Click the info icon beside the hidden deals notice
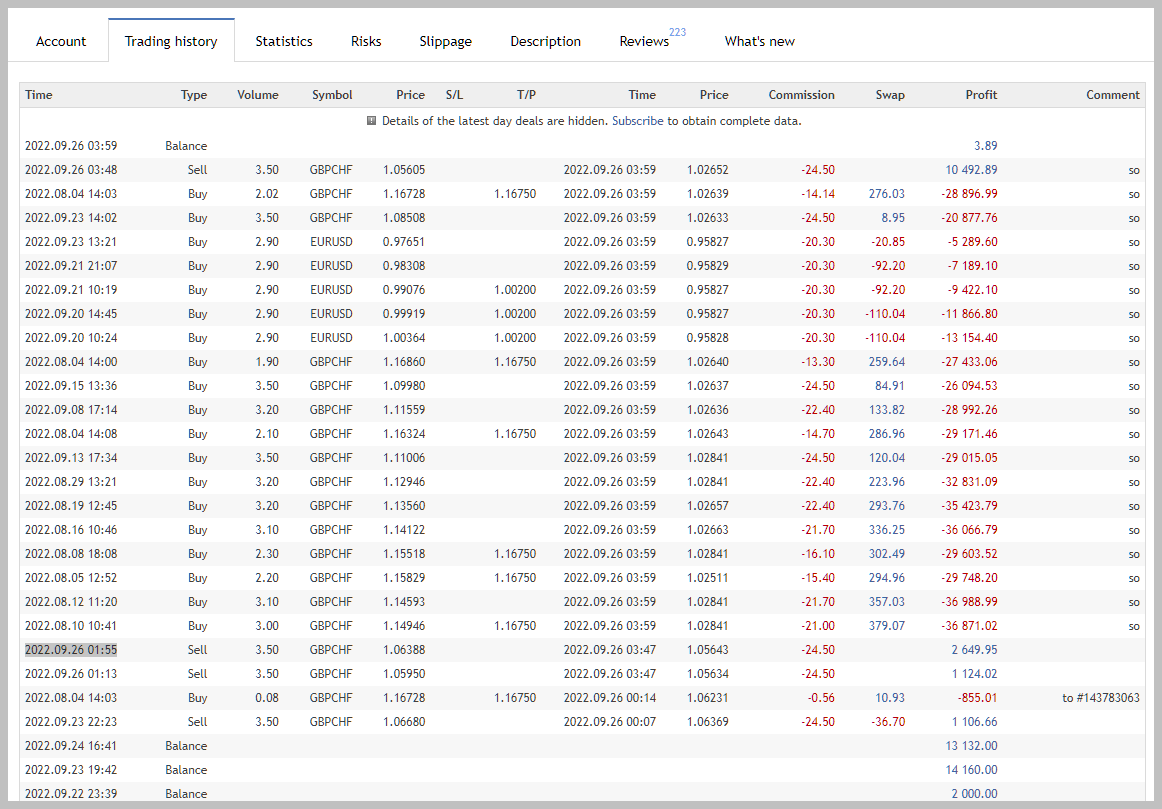The image size is (1162, 809). pos(371,121)
